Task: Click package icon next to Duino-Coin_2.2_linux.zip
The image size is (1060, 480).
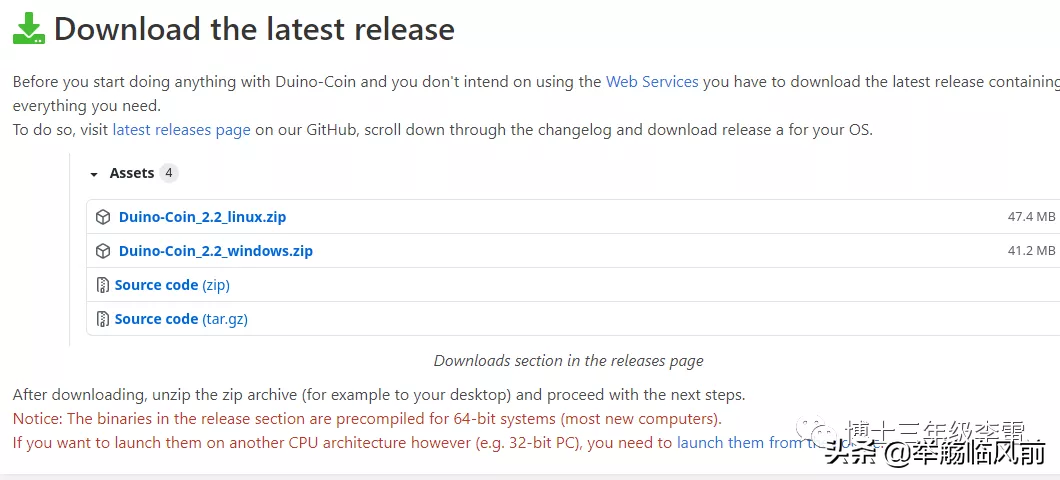Action: tap(103, 218)
